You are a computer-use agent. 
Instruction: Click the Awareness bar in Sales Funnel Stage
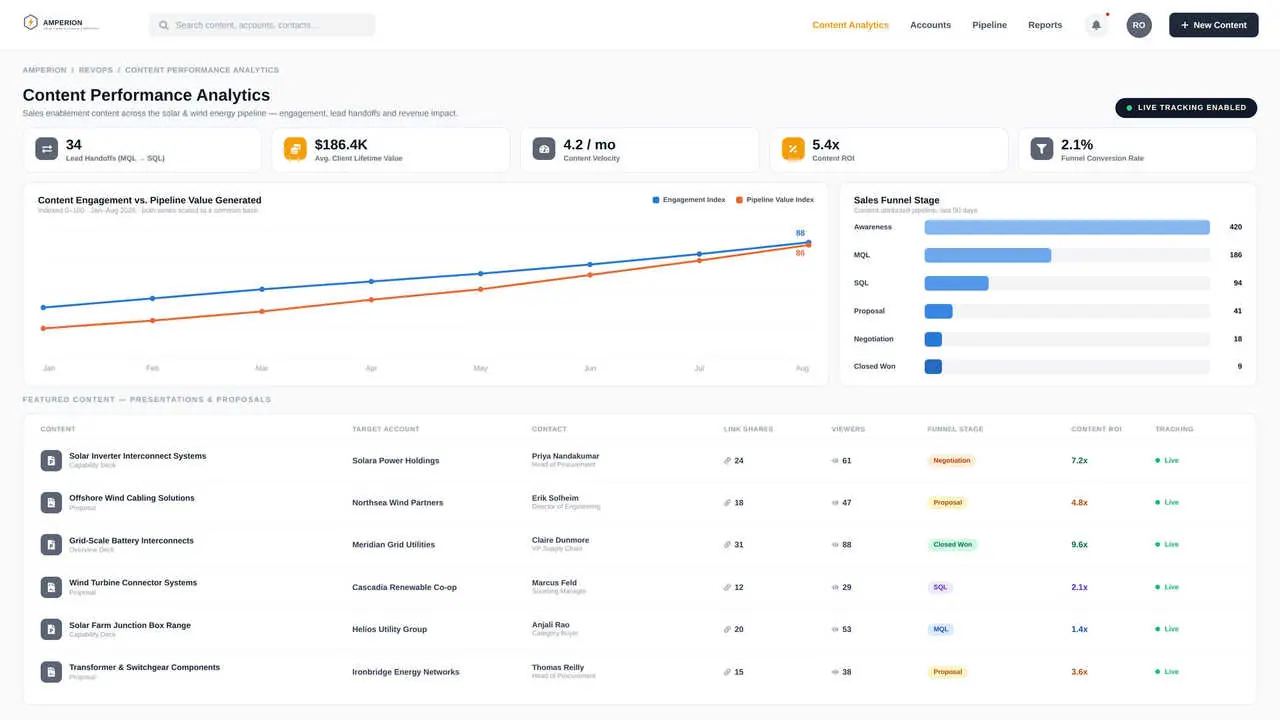pyautogui.click(x=1067, y=227)
